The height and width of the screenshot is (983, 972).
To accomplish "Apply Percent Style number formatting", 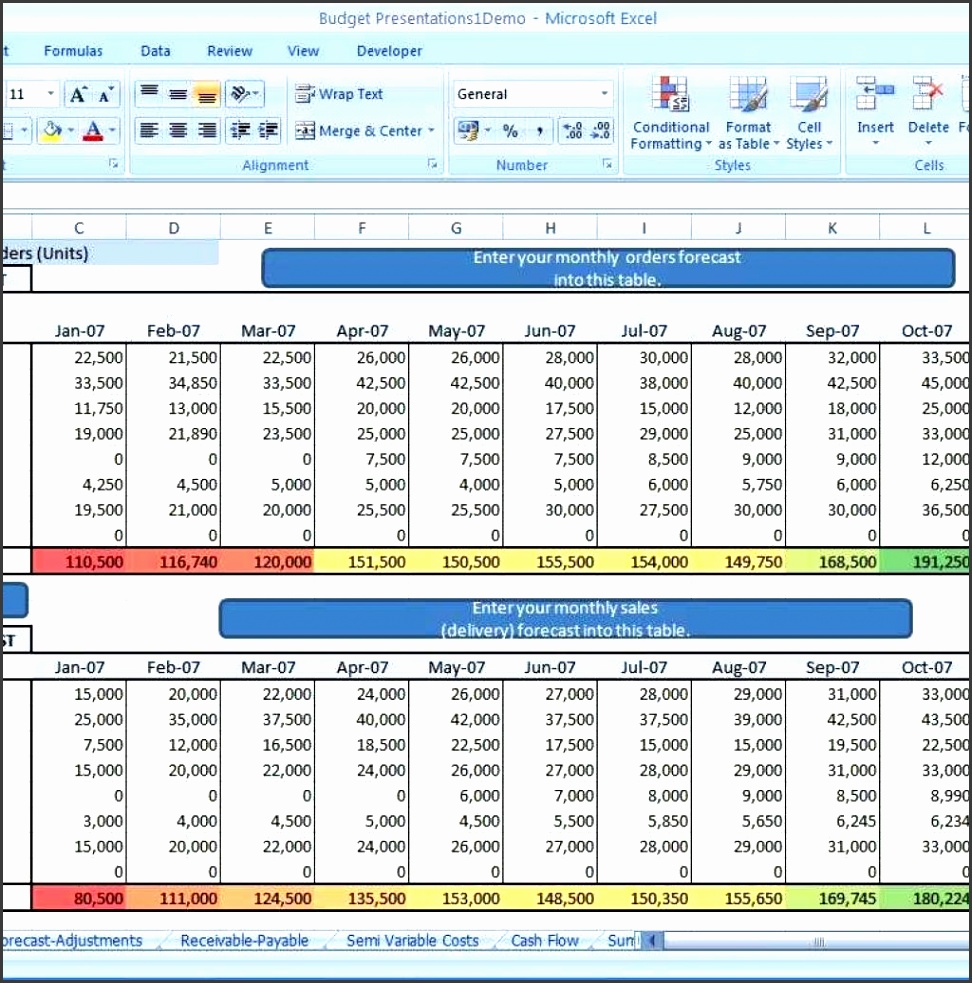I will tap(511, 132).
